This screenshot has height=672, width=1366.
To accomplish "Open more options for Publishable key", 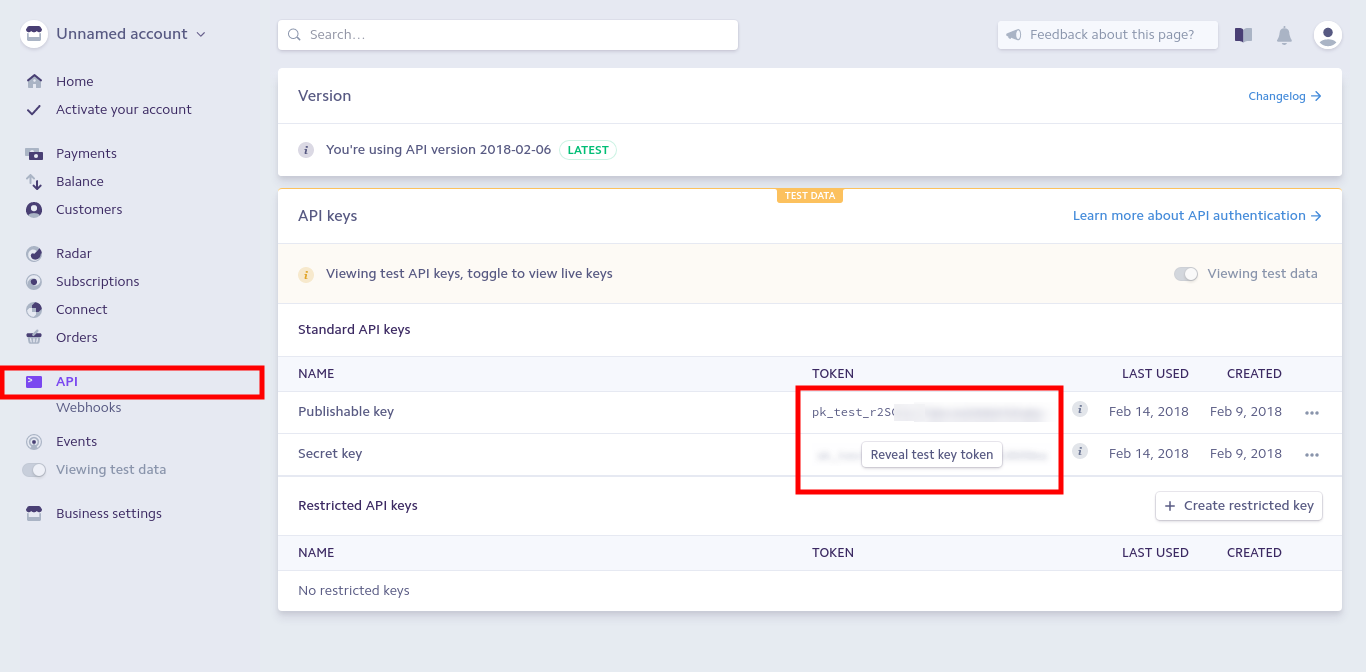I will tap(1312, 412).
